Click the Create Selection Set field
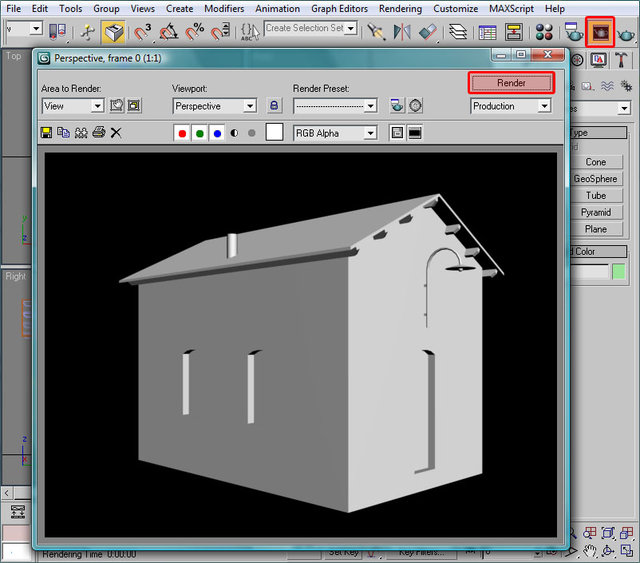 305,29
